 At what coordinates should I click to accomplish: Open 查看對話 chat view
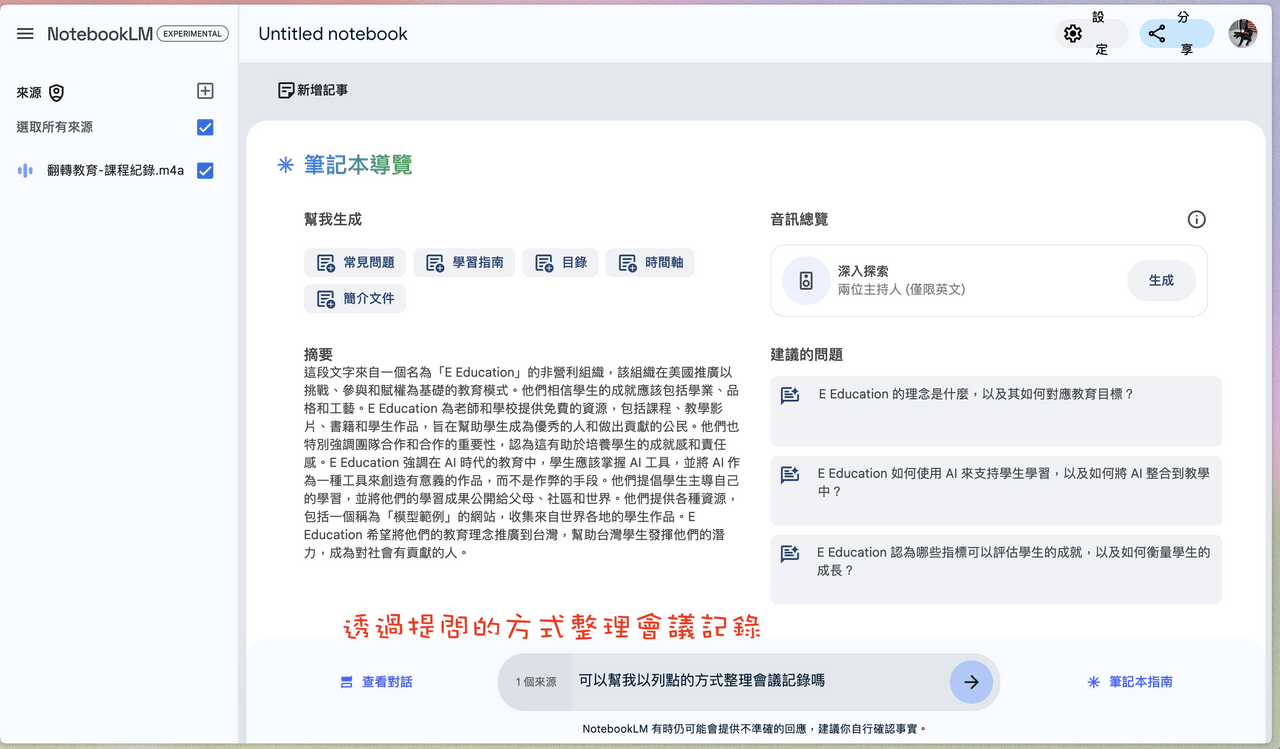376,682
